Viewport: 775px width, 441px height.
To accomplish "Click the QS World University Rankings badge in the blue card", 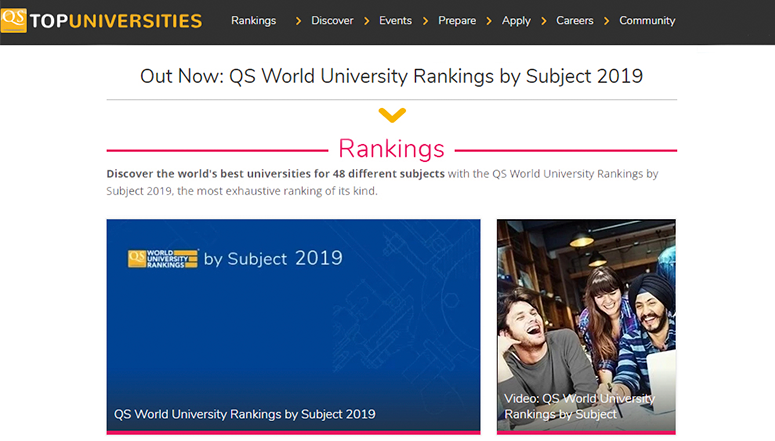I will 163,259.
